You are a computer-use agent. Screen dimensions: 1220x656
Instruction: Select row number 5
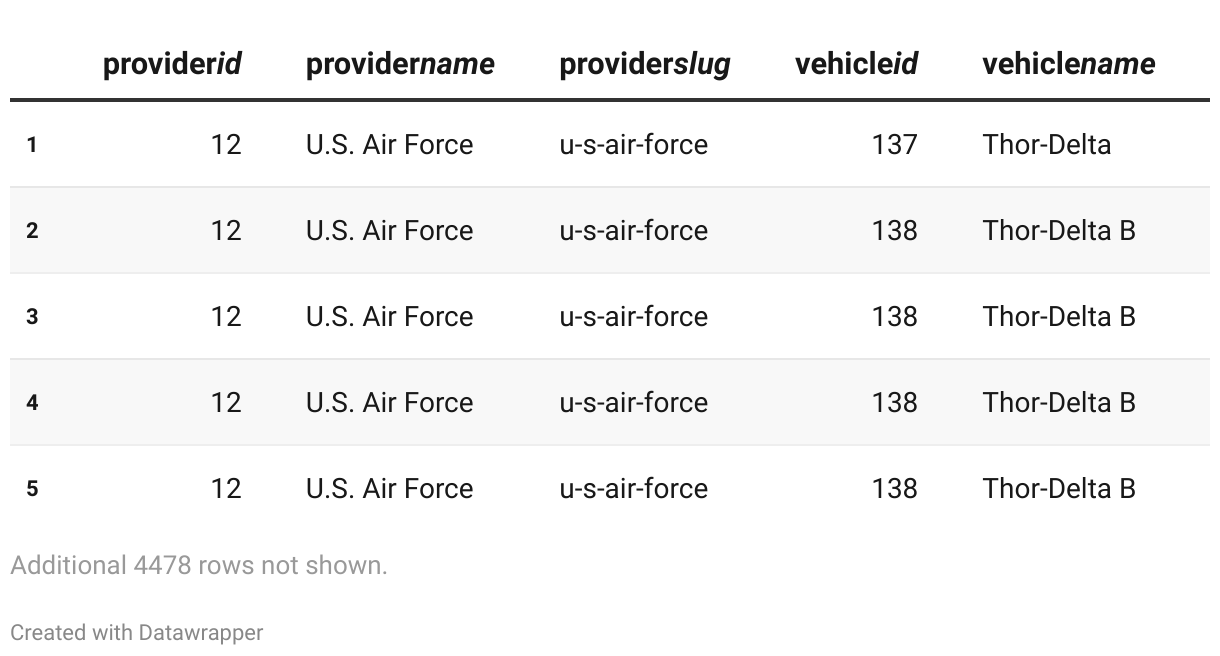[x=32, y=489]
